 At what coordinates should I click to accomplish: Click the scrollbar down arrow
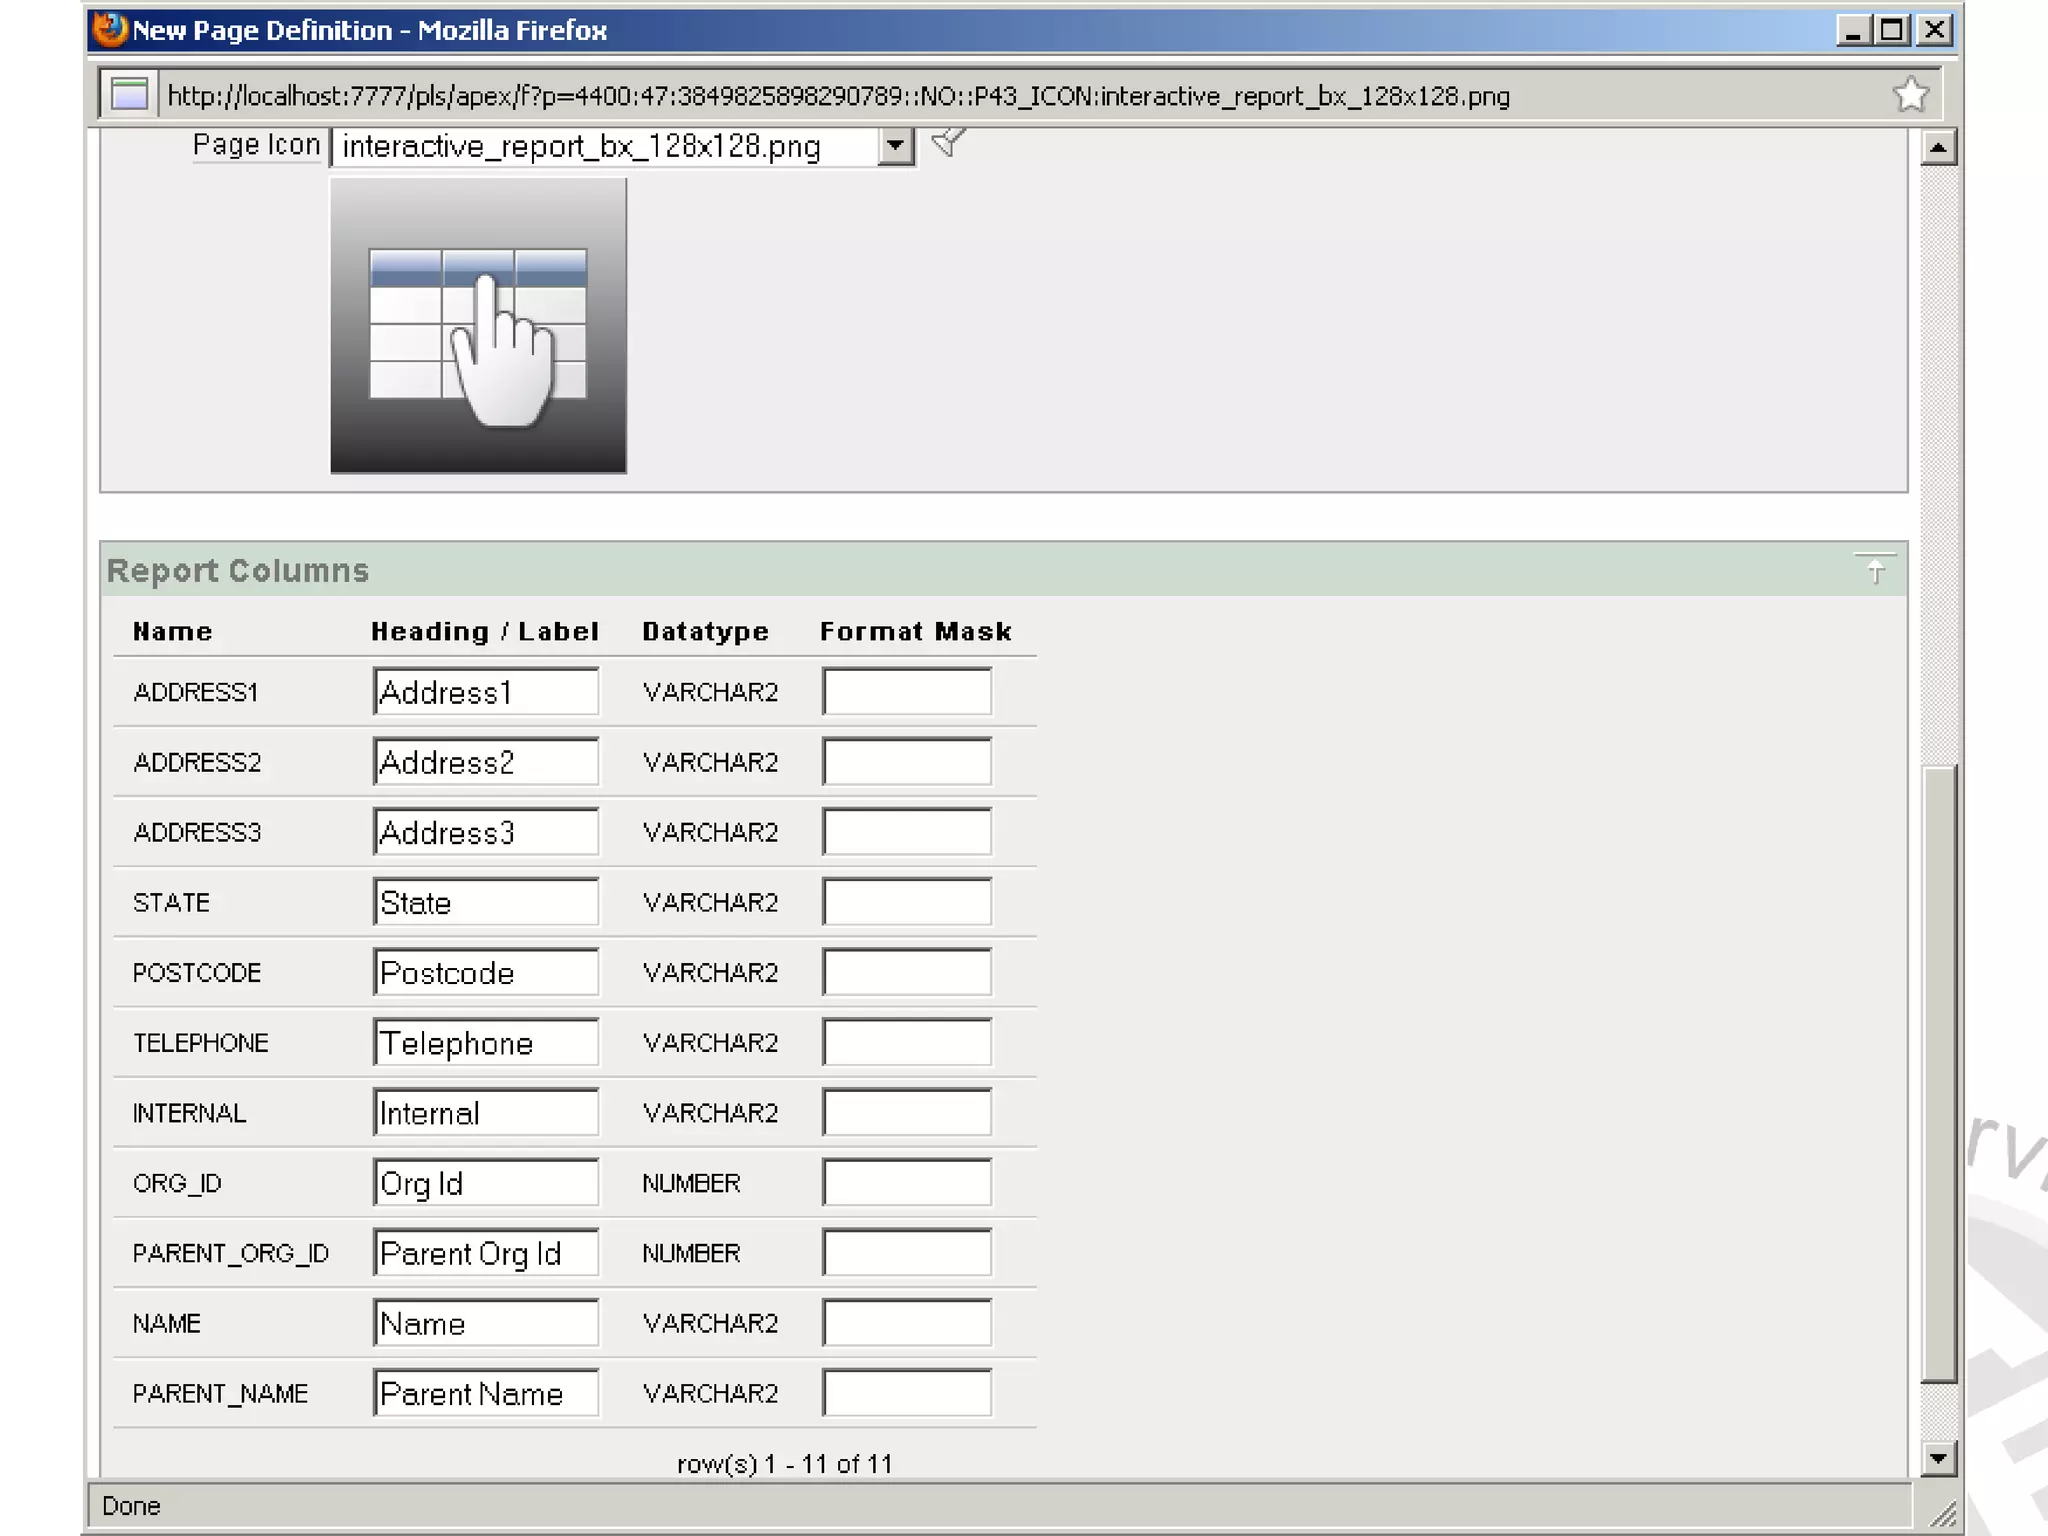pos(1938,1458)
